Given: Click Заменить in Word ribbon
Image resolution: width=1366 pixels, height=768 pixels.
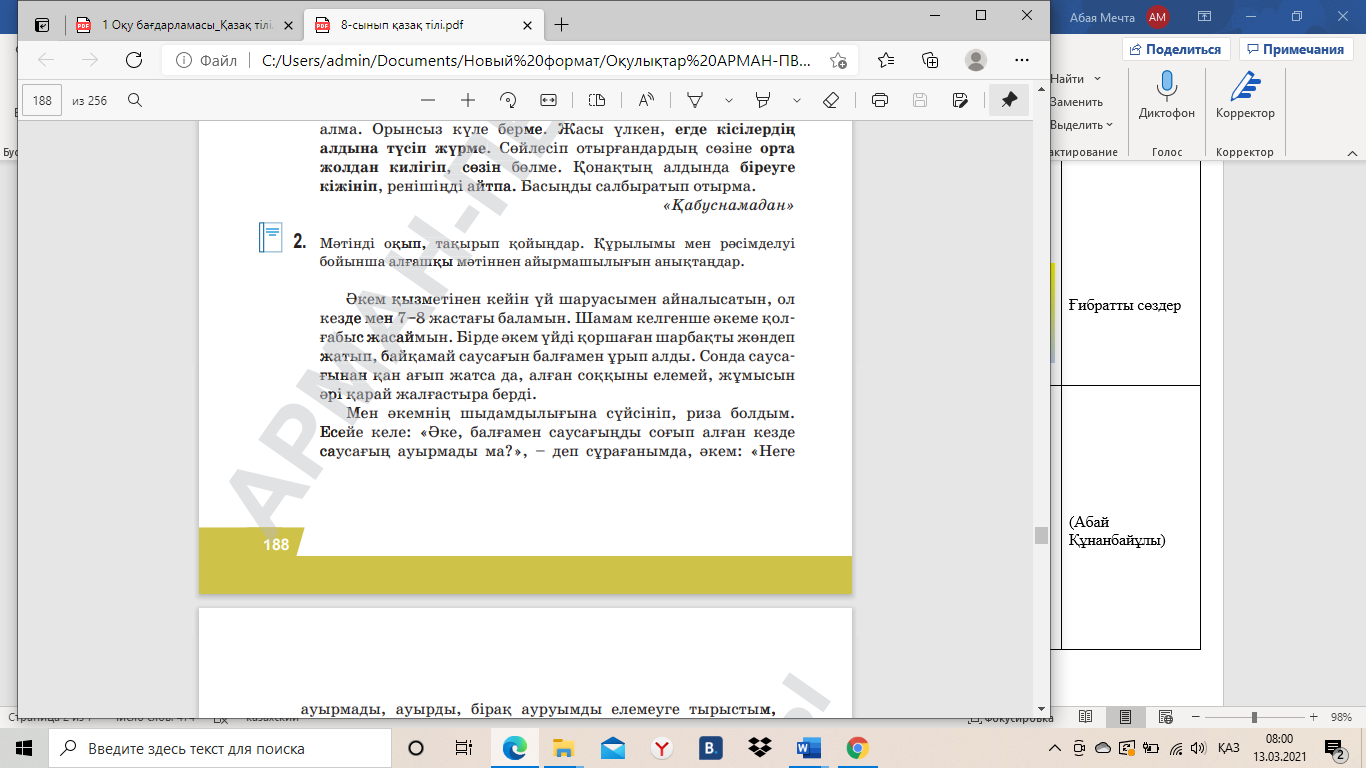Looking at the screenshot, I should click(1076, 102).
